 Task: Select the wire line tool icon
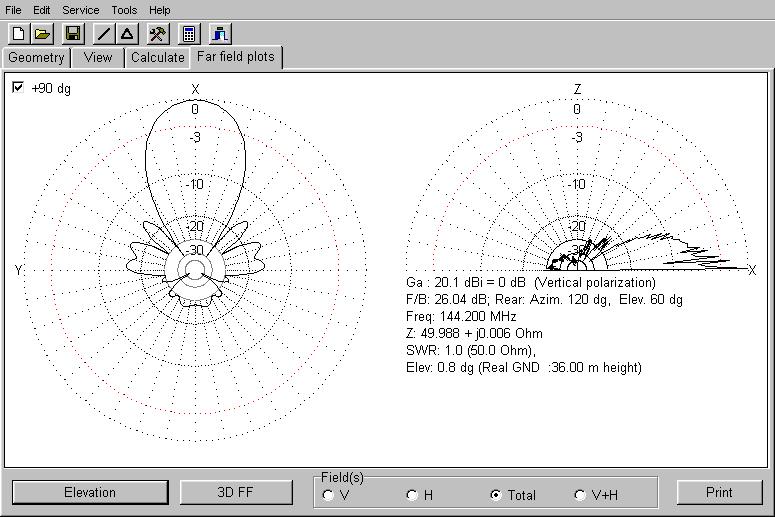point(104,34)
